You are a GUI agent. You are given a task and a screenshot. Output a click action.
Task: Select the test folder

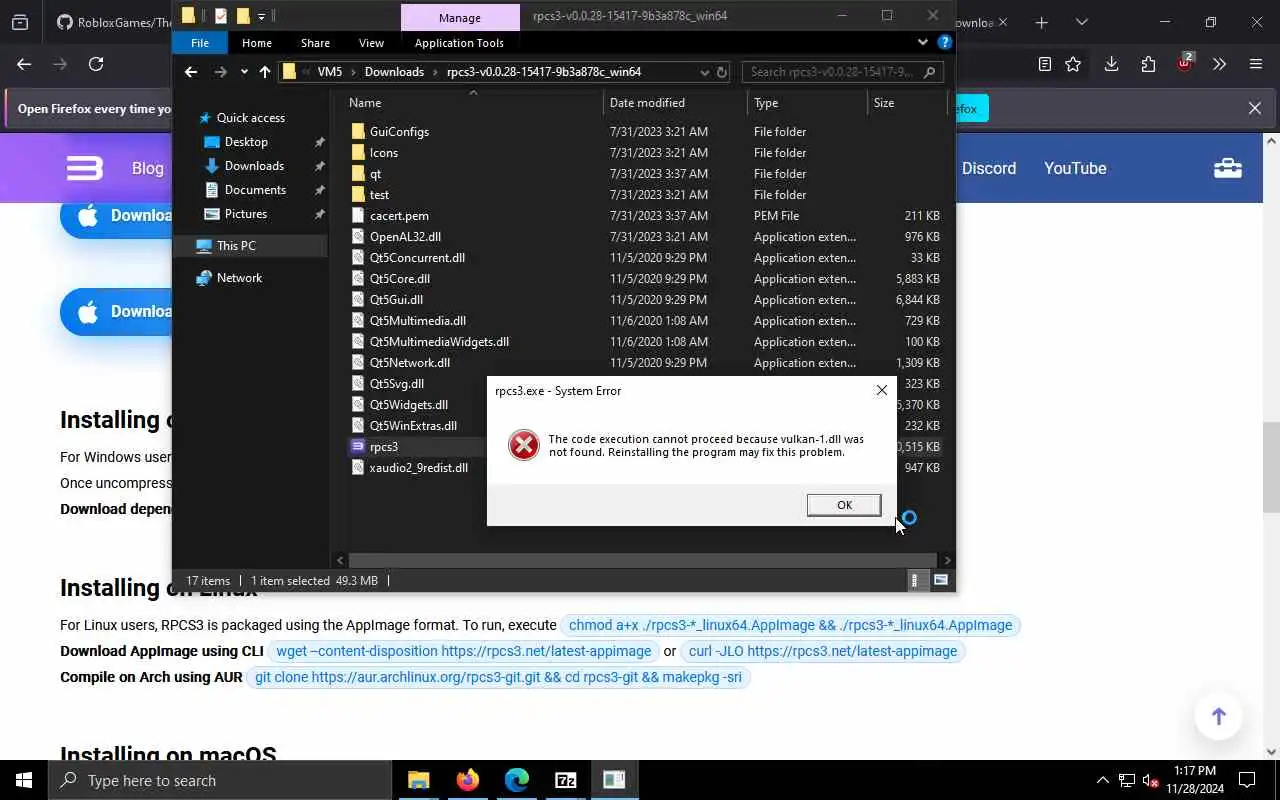click(379, 195)
